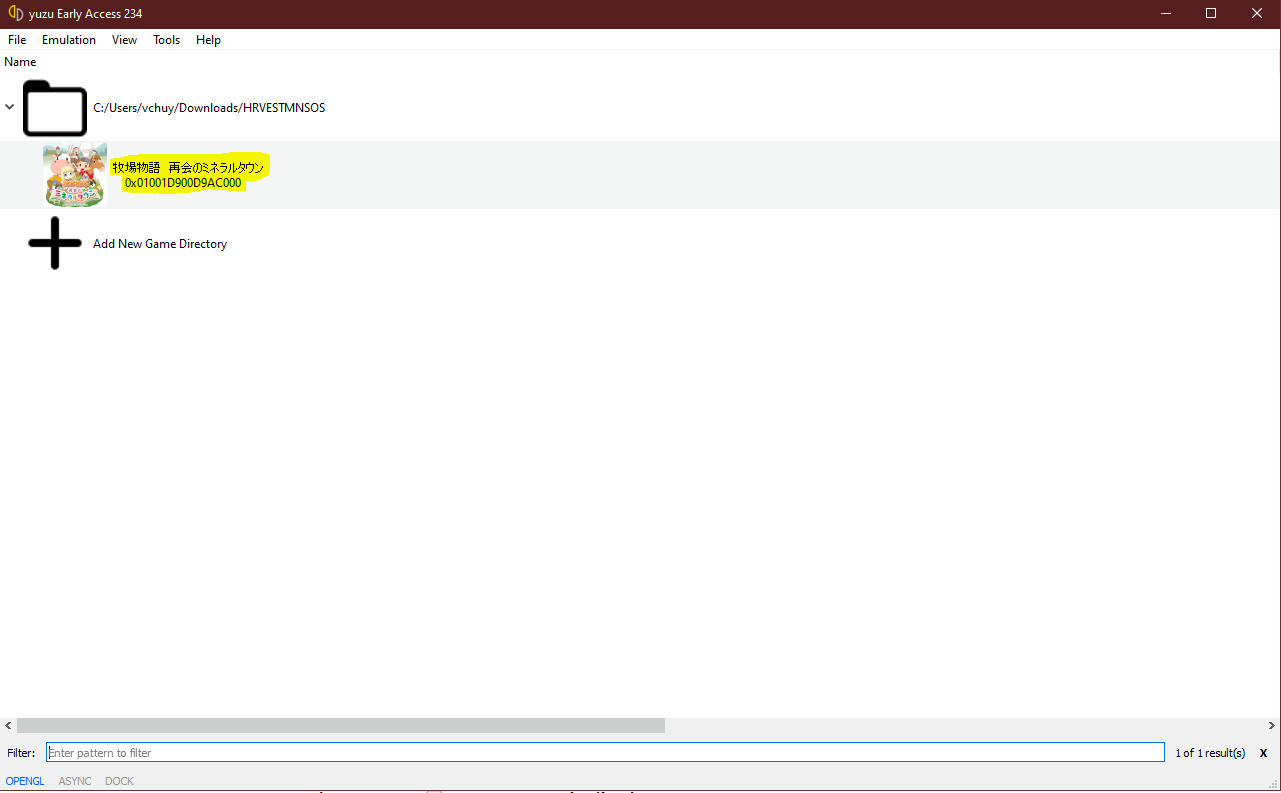This screenshot has width=1281, height=793.
Task: Click the '1 of 1 result(s)' label
Action: pos(1210,753)
